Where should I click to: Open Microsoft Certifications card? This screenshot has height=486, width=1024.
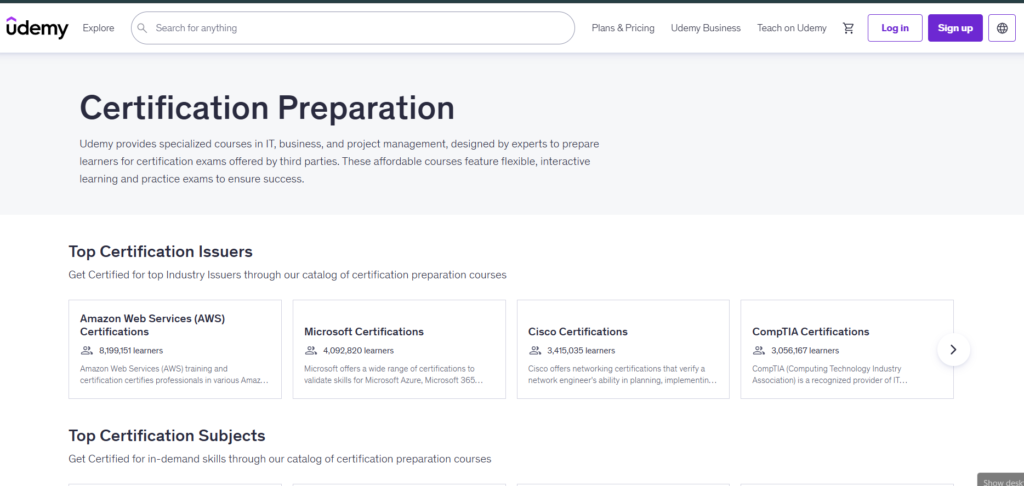pos(399,349)
